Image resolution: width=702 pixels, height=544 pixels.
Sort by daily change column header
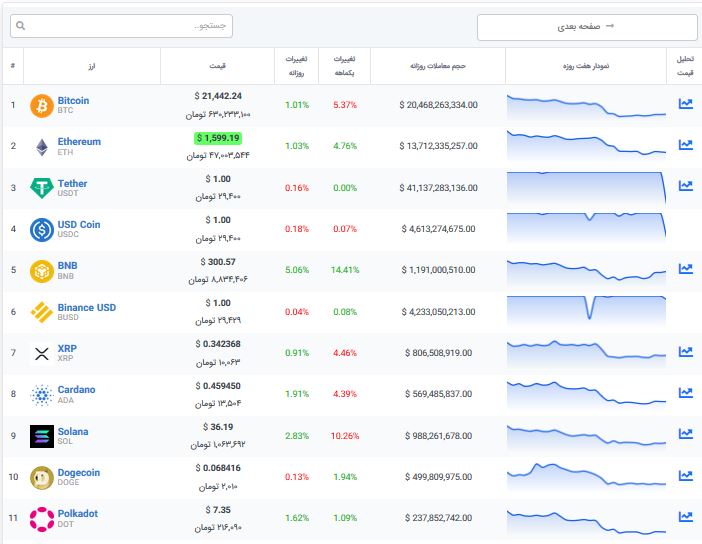point(296,66)
